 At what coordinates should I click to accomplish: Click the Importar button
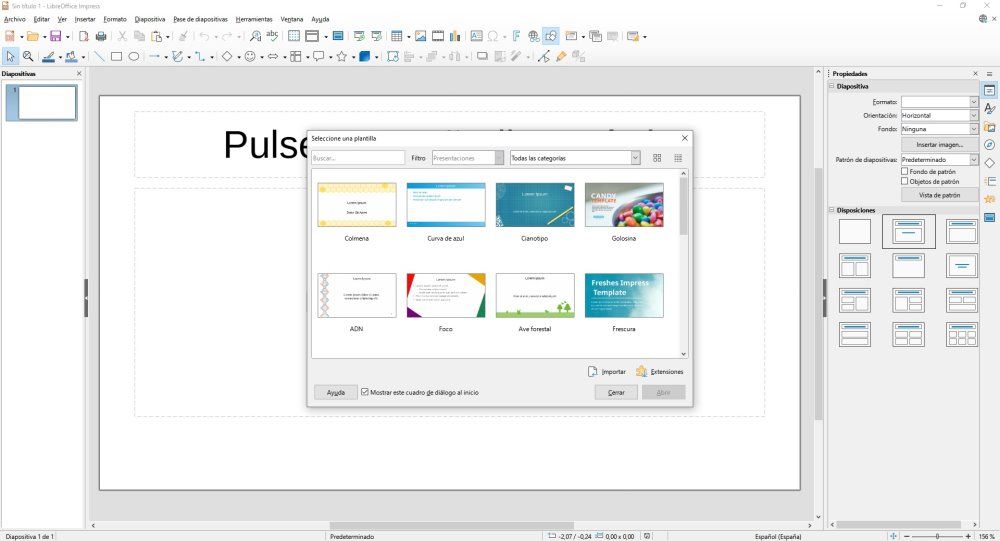click(607, 371)
